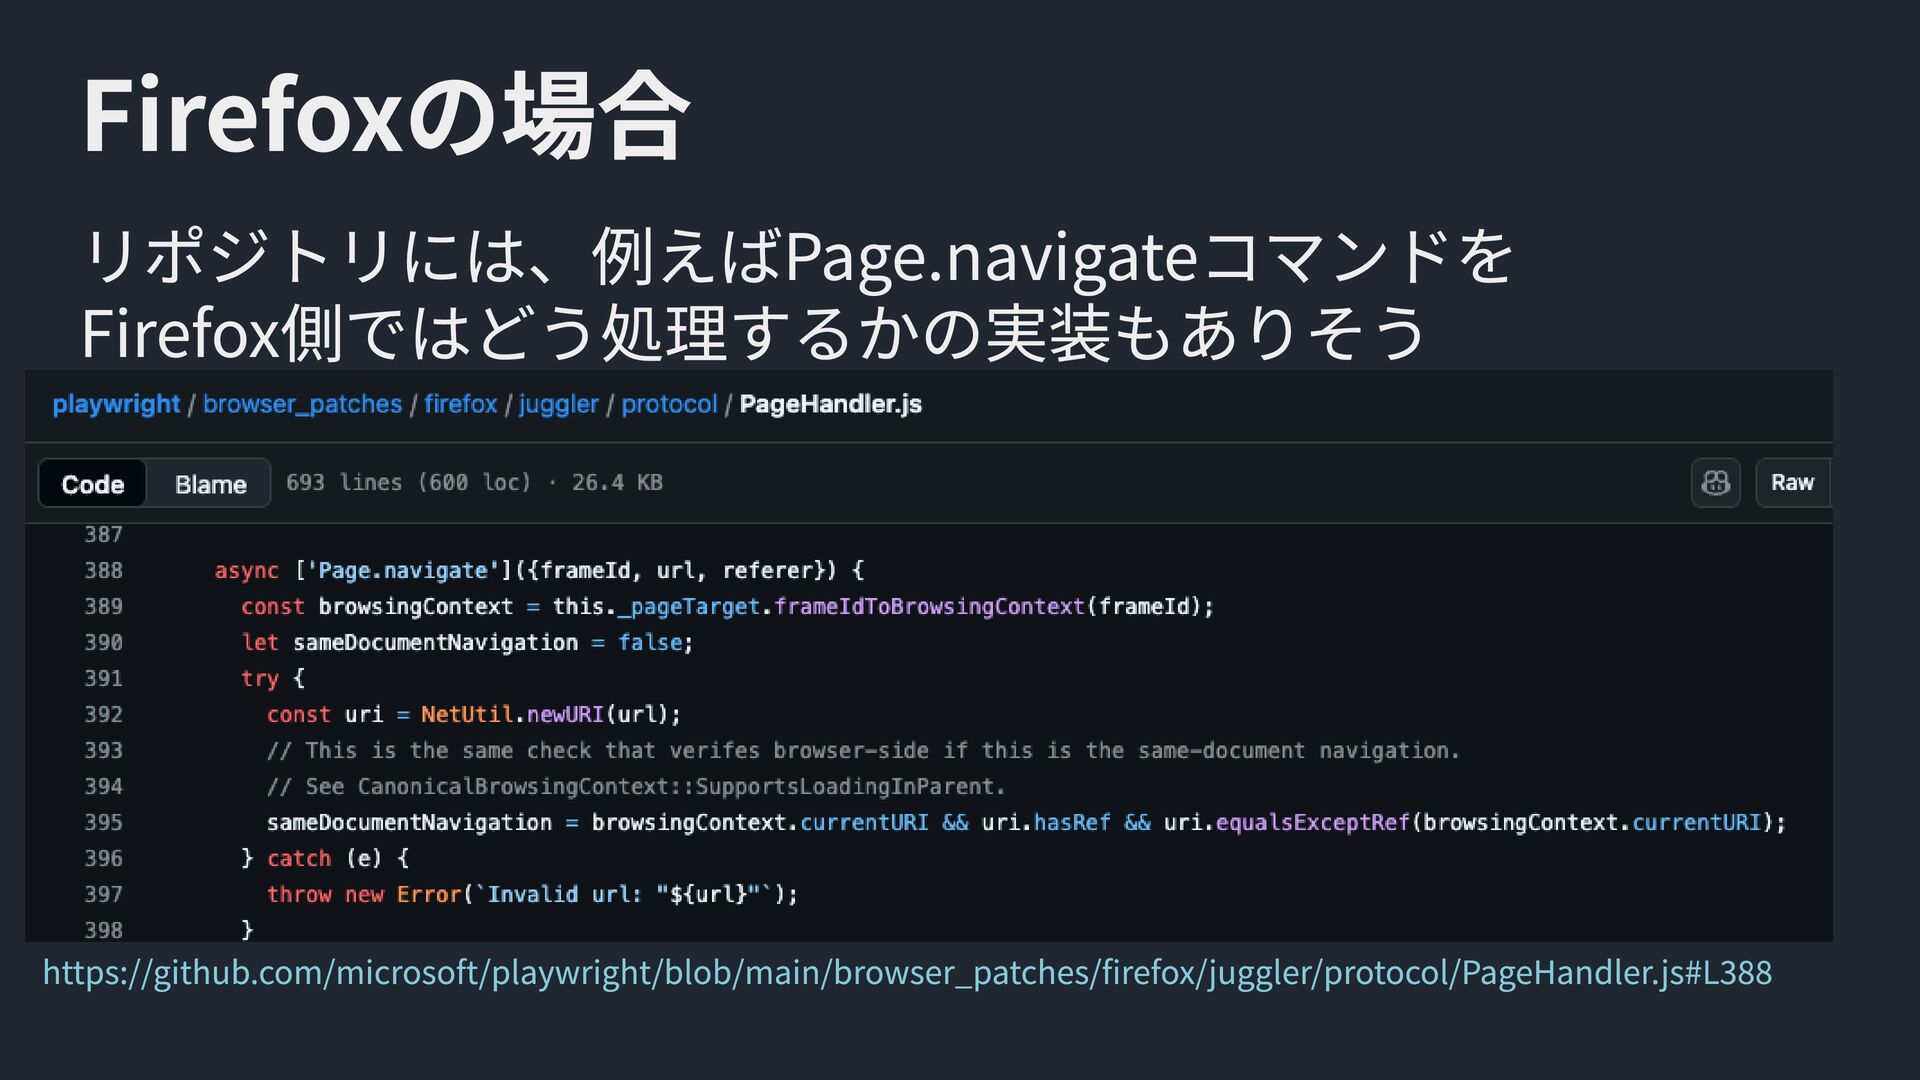Open the juggler breadcrumb link
Image resolution: width=1920 pixels, height=1080 pixels.
[x=558, y=405]
